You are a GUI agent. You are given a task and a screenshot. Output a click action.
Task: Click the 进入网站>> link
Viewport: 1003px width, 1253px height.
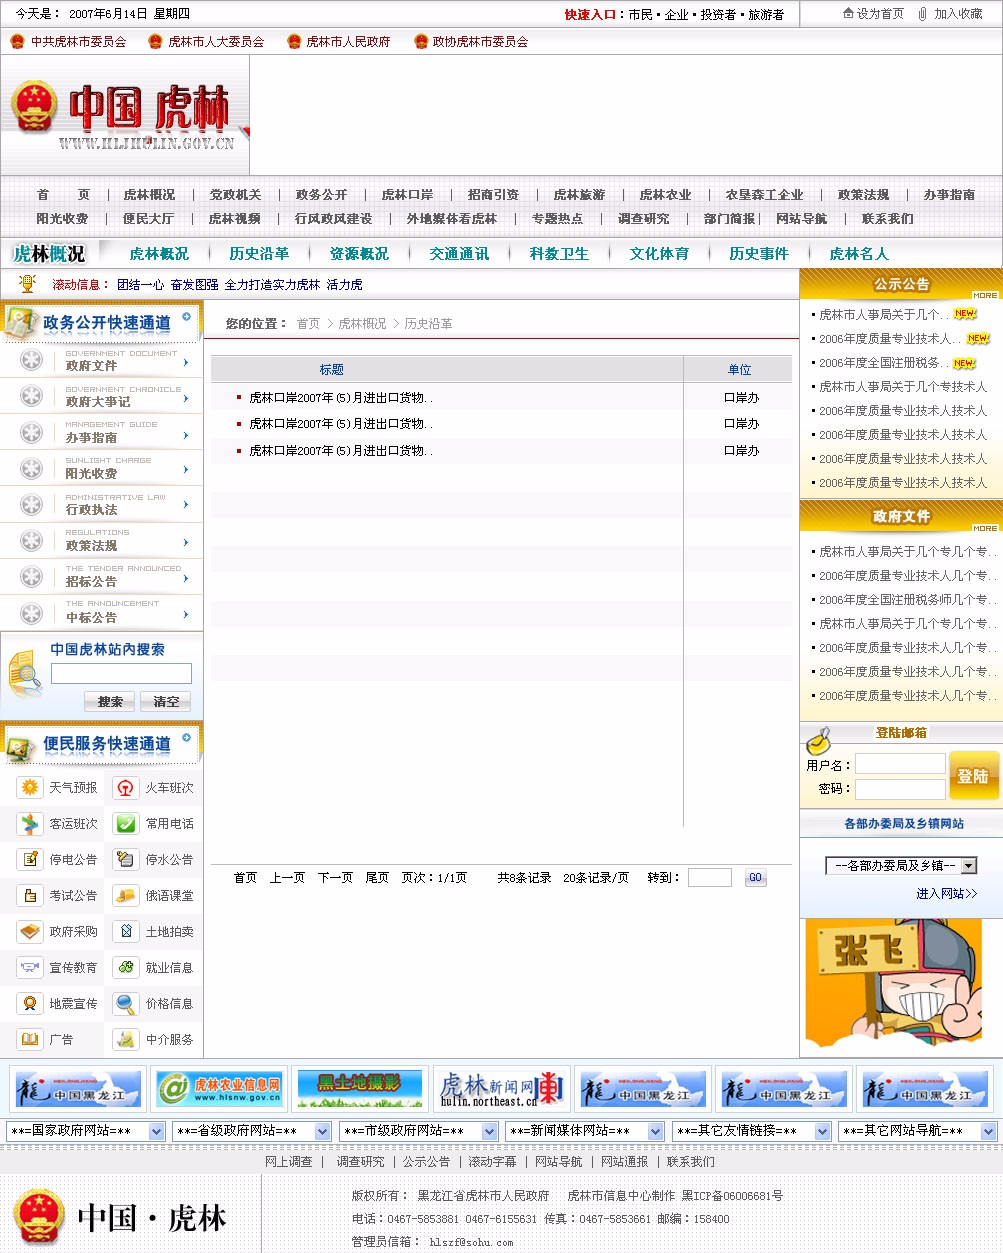coord(946,894)
